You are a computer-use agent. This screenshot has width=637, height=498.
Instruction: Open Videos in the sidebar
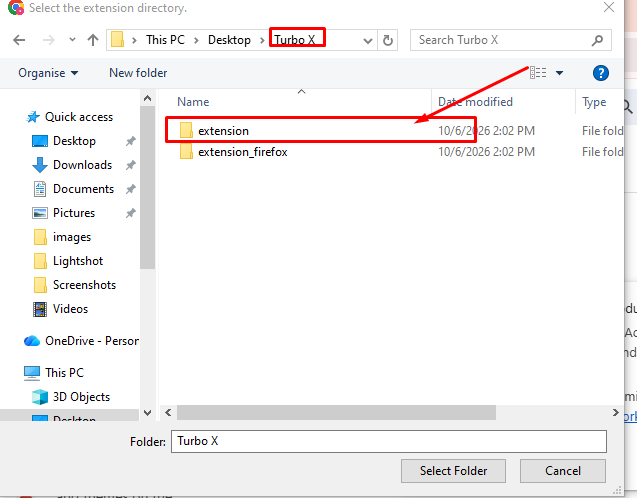[x=70, y=309]
